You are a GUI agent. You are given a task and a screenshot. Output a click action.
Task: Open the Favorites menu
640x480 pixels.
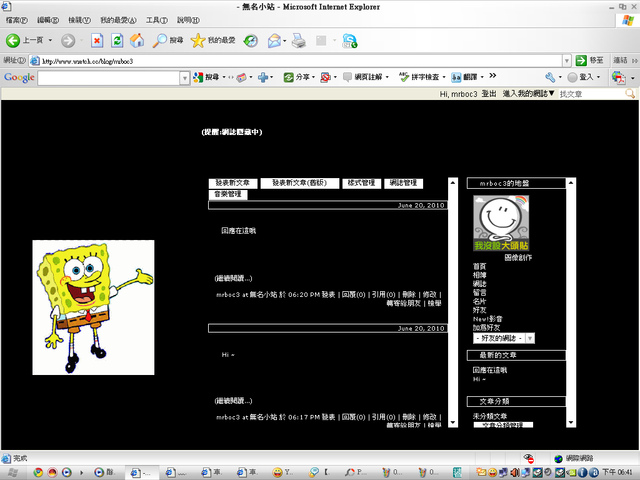coord(118,20)
